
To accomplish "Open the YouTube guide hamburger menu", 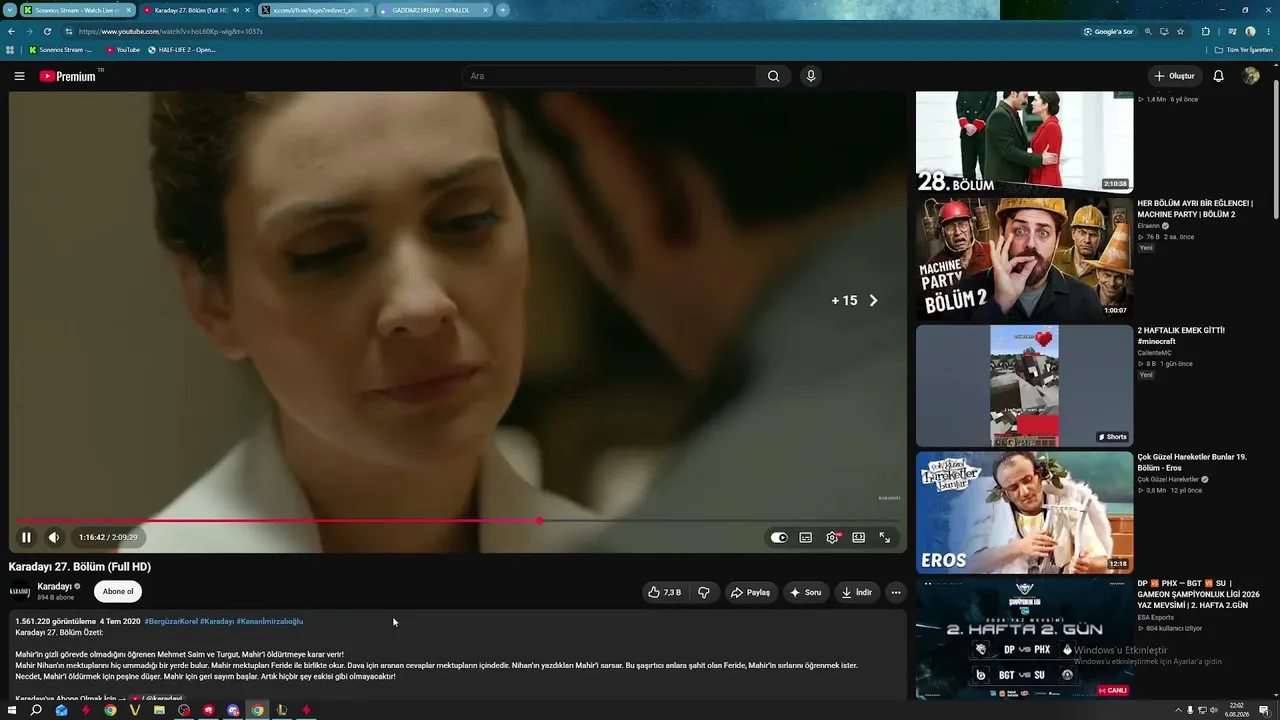I will (19, 76).
